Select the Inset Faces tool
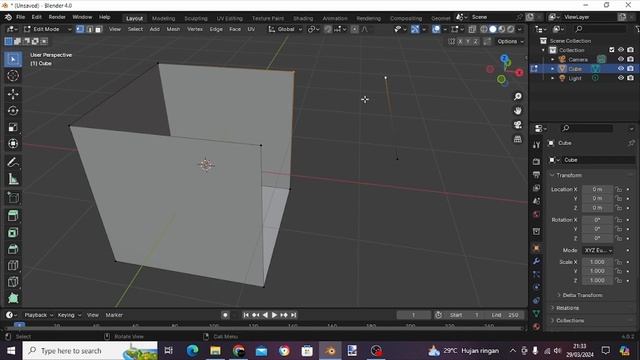The width and height of the screenshot is (640, 360). (13, 232)
